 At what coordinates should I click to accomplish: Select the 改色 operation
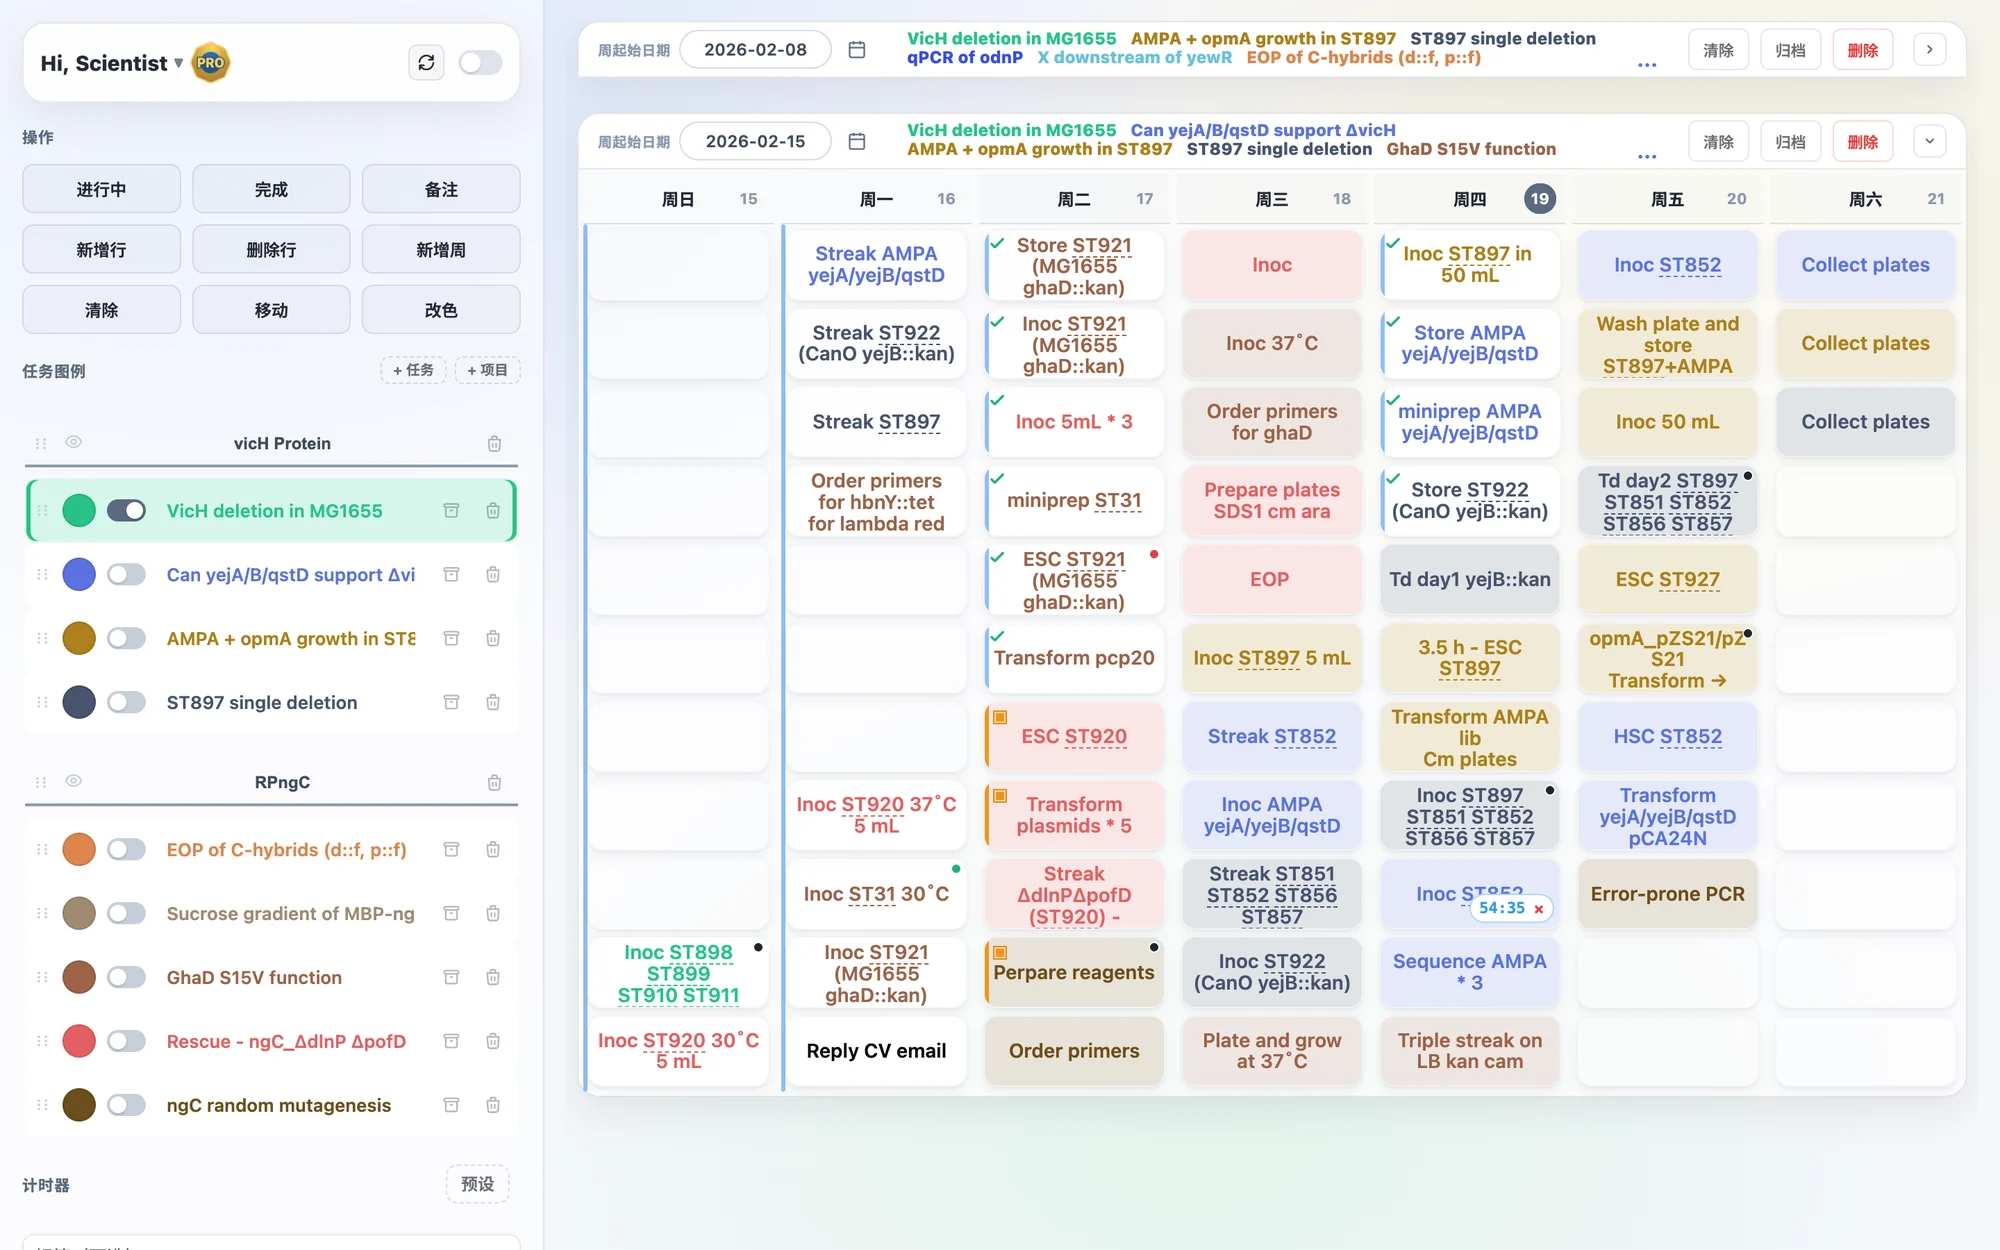pos(441,310)
